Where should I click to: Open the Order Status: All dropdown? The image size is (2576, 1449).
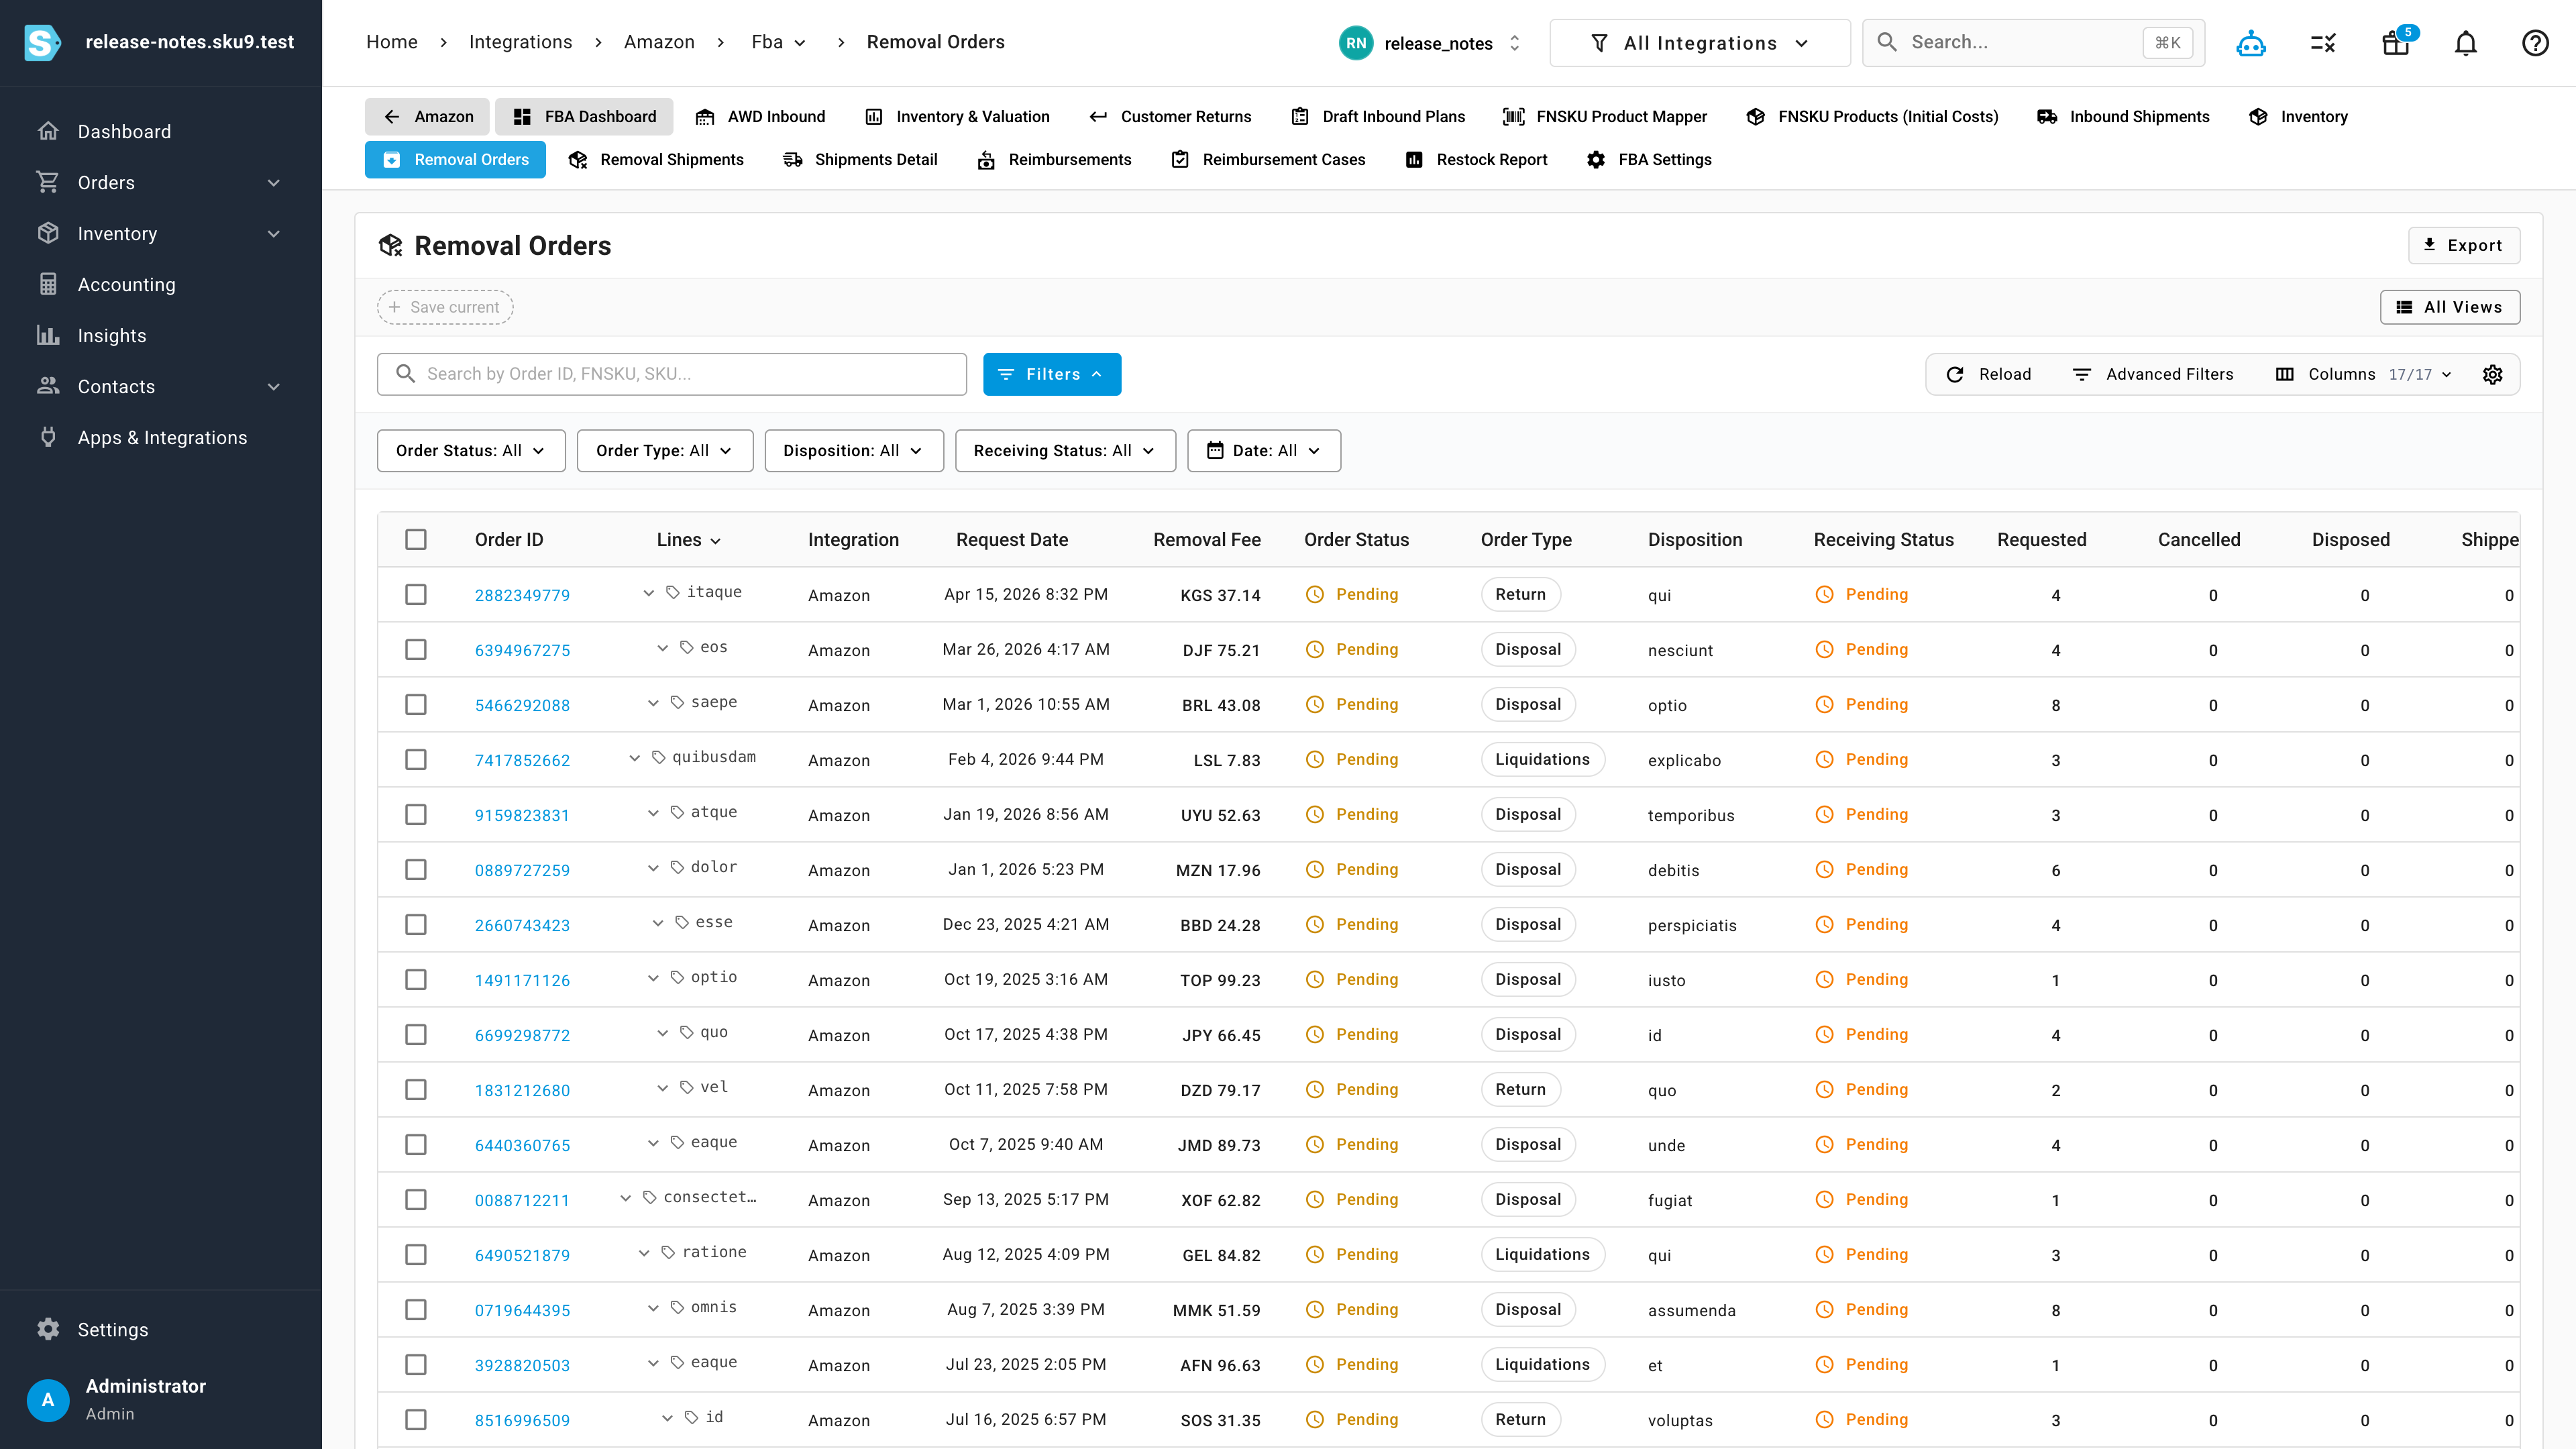pos(471,450)
